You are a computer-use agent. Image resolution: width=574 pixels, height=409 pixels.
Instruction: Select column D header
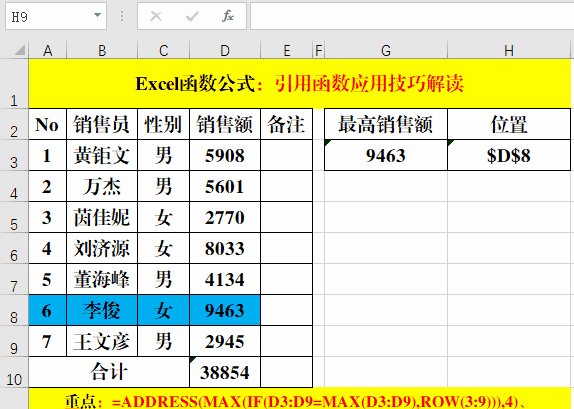point(225,51)
